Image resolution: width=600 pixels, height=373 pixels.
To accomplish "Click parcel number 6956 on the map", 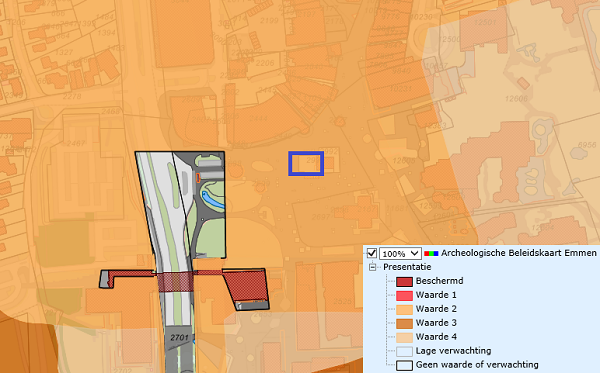I will click(x=587, y=145).
